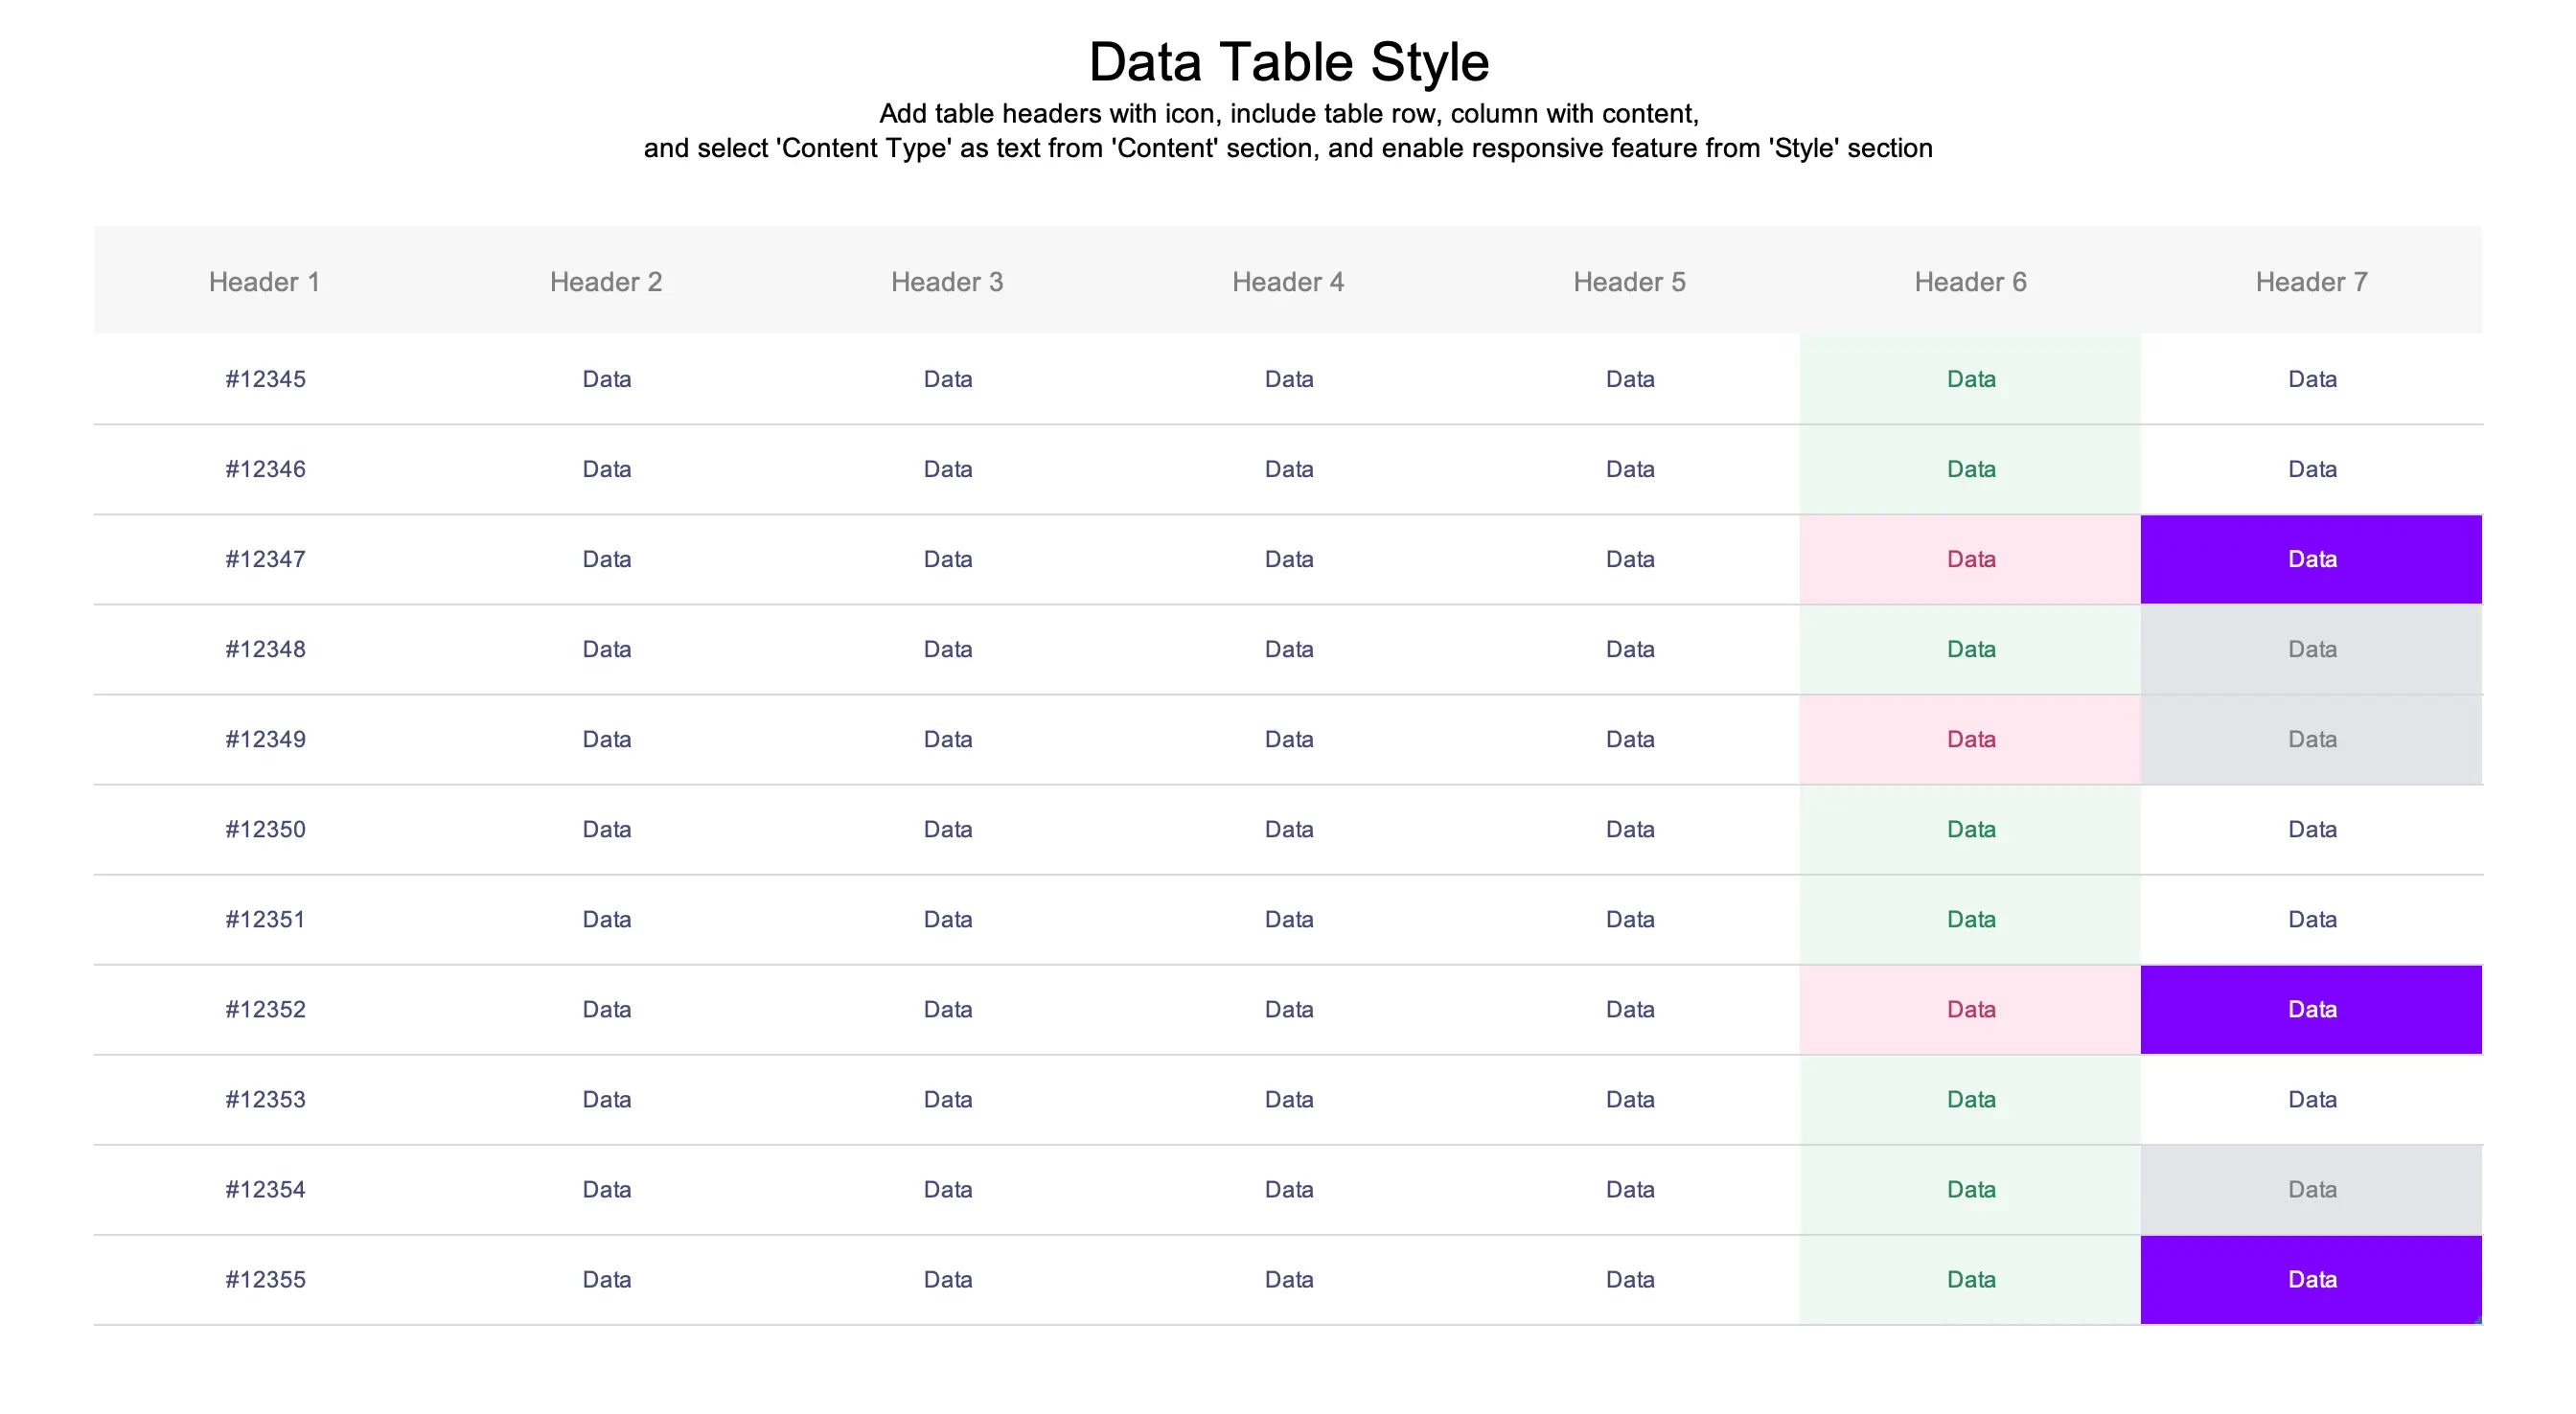Click the Header 2 column heading
The image size is (2576, 1414).
606,282
